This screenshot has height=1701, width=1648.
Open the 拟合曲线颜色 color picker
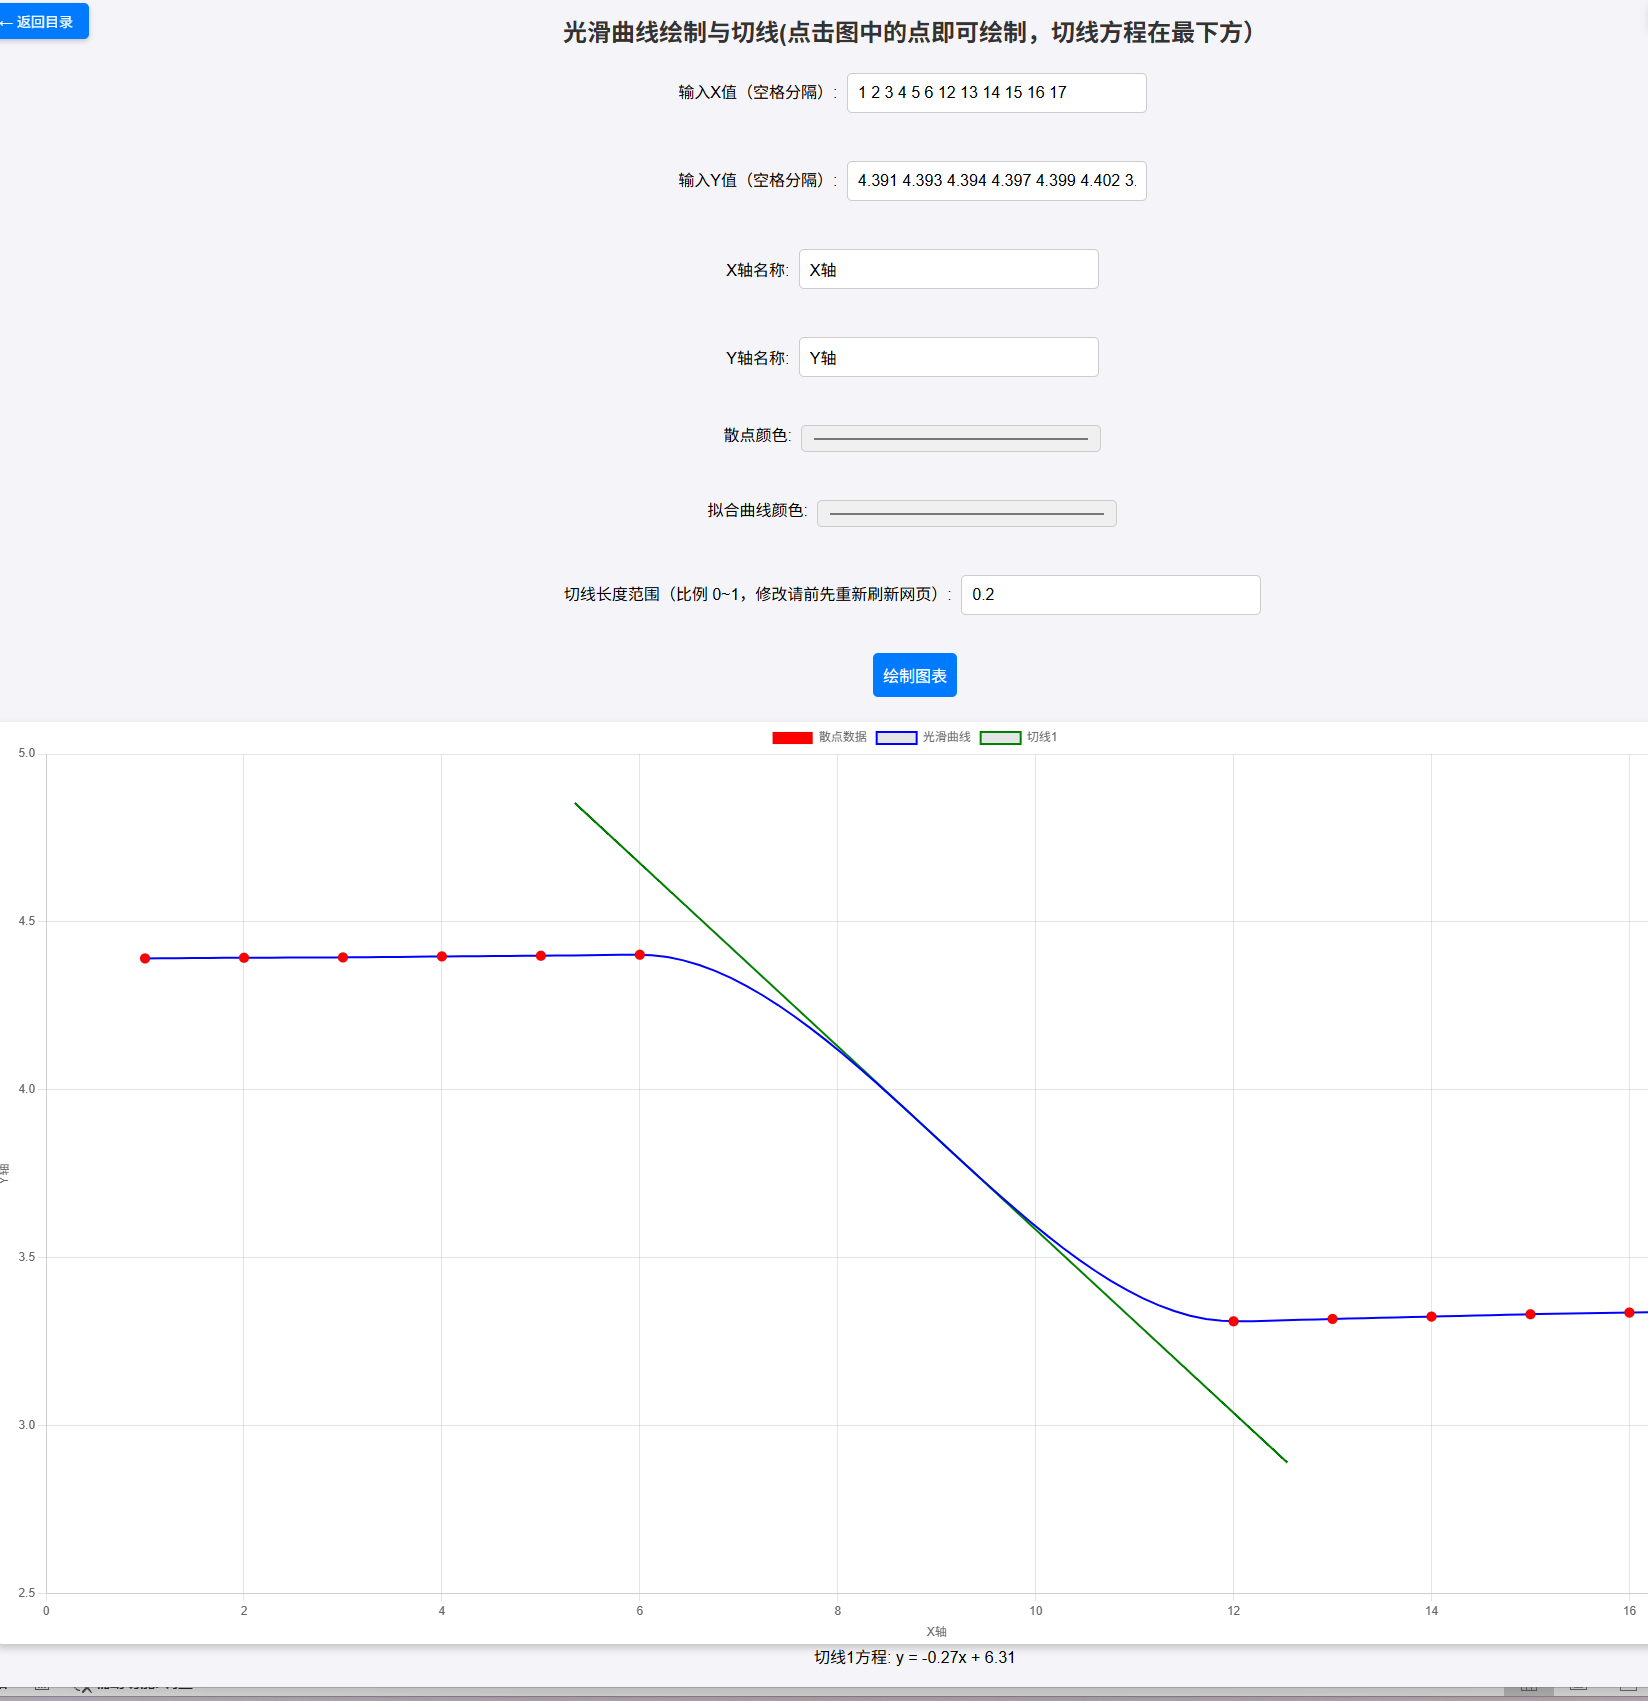pyautogui.click(x=966, y=513)
